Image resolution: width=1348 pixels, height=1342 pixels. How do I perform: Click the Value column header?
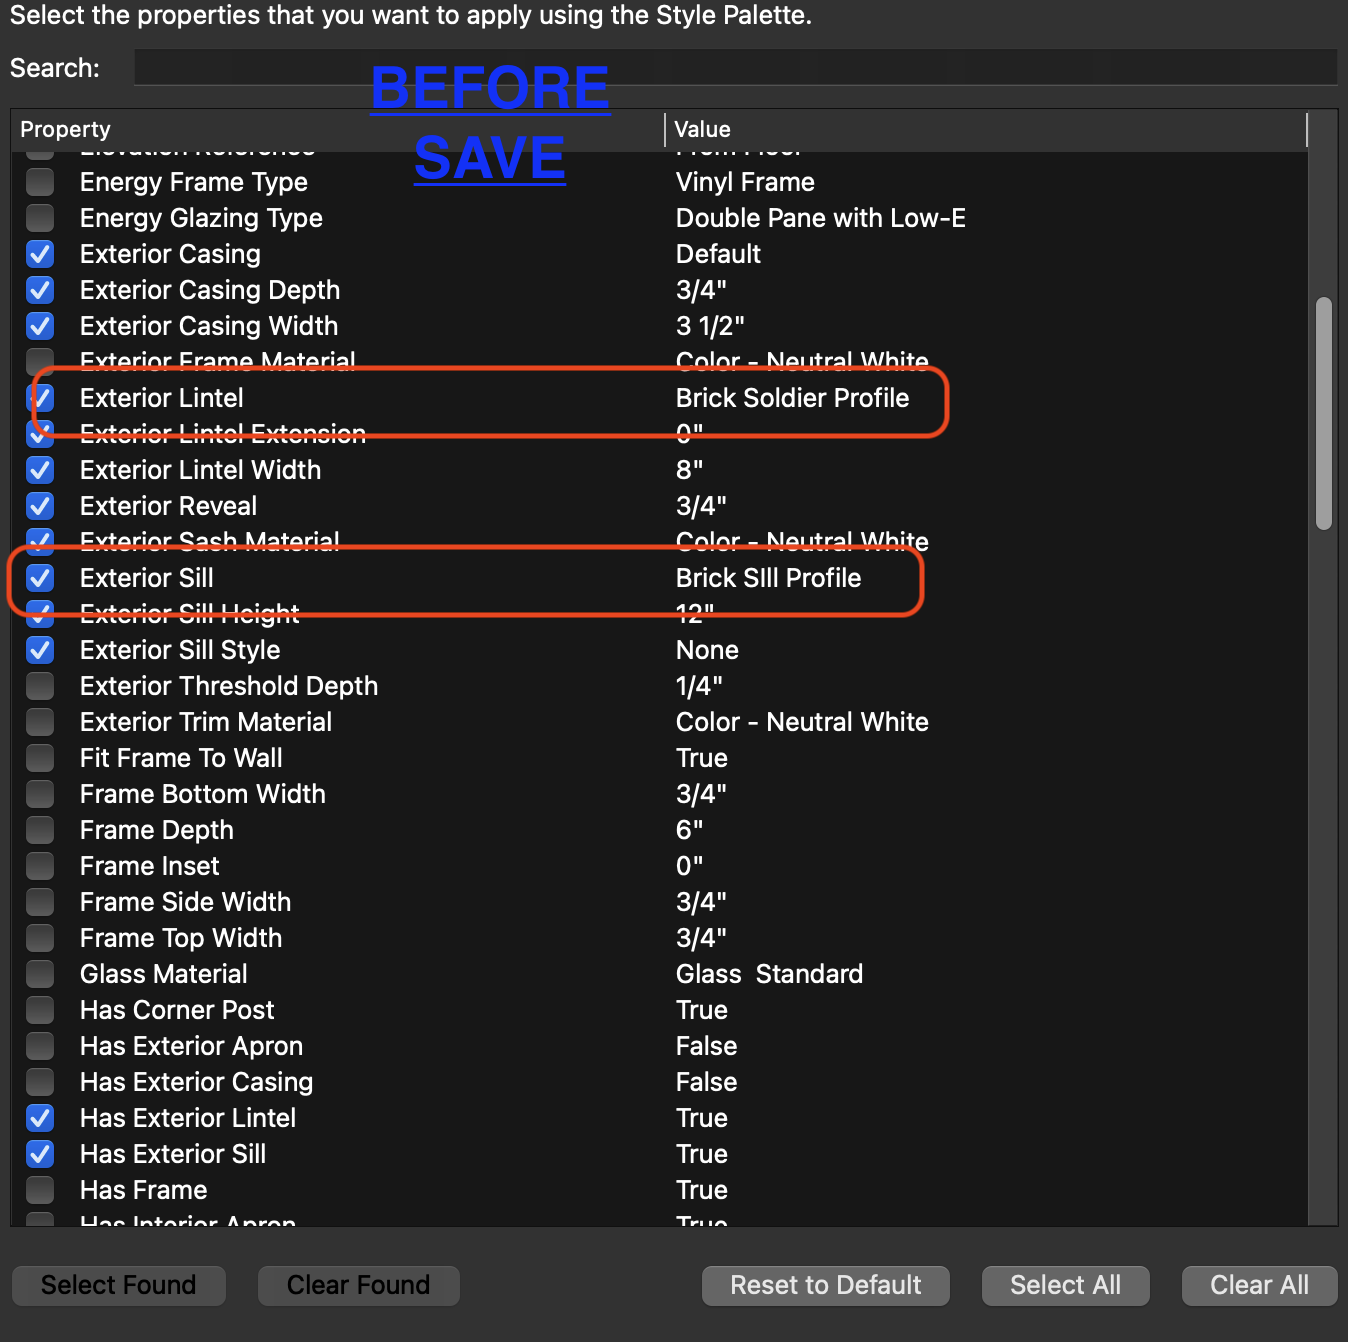coord(702,130)
